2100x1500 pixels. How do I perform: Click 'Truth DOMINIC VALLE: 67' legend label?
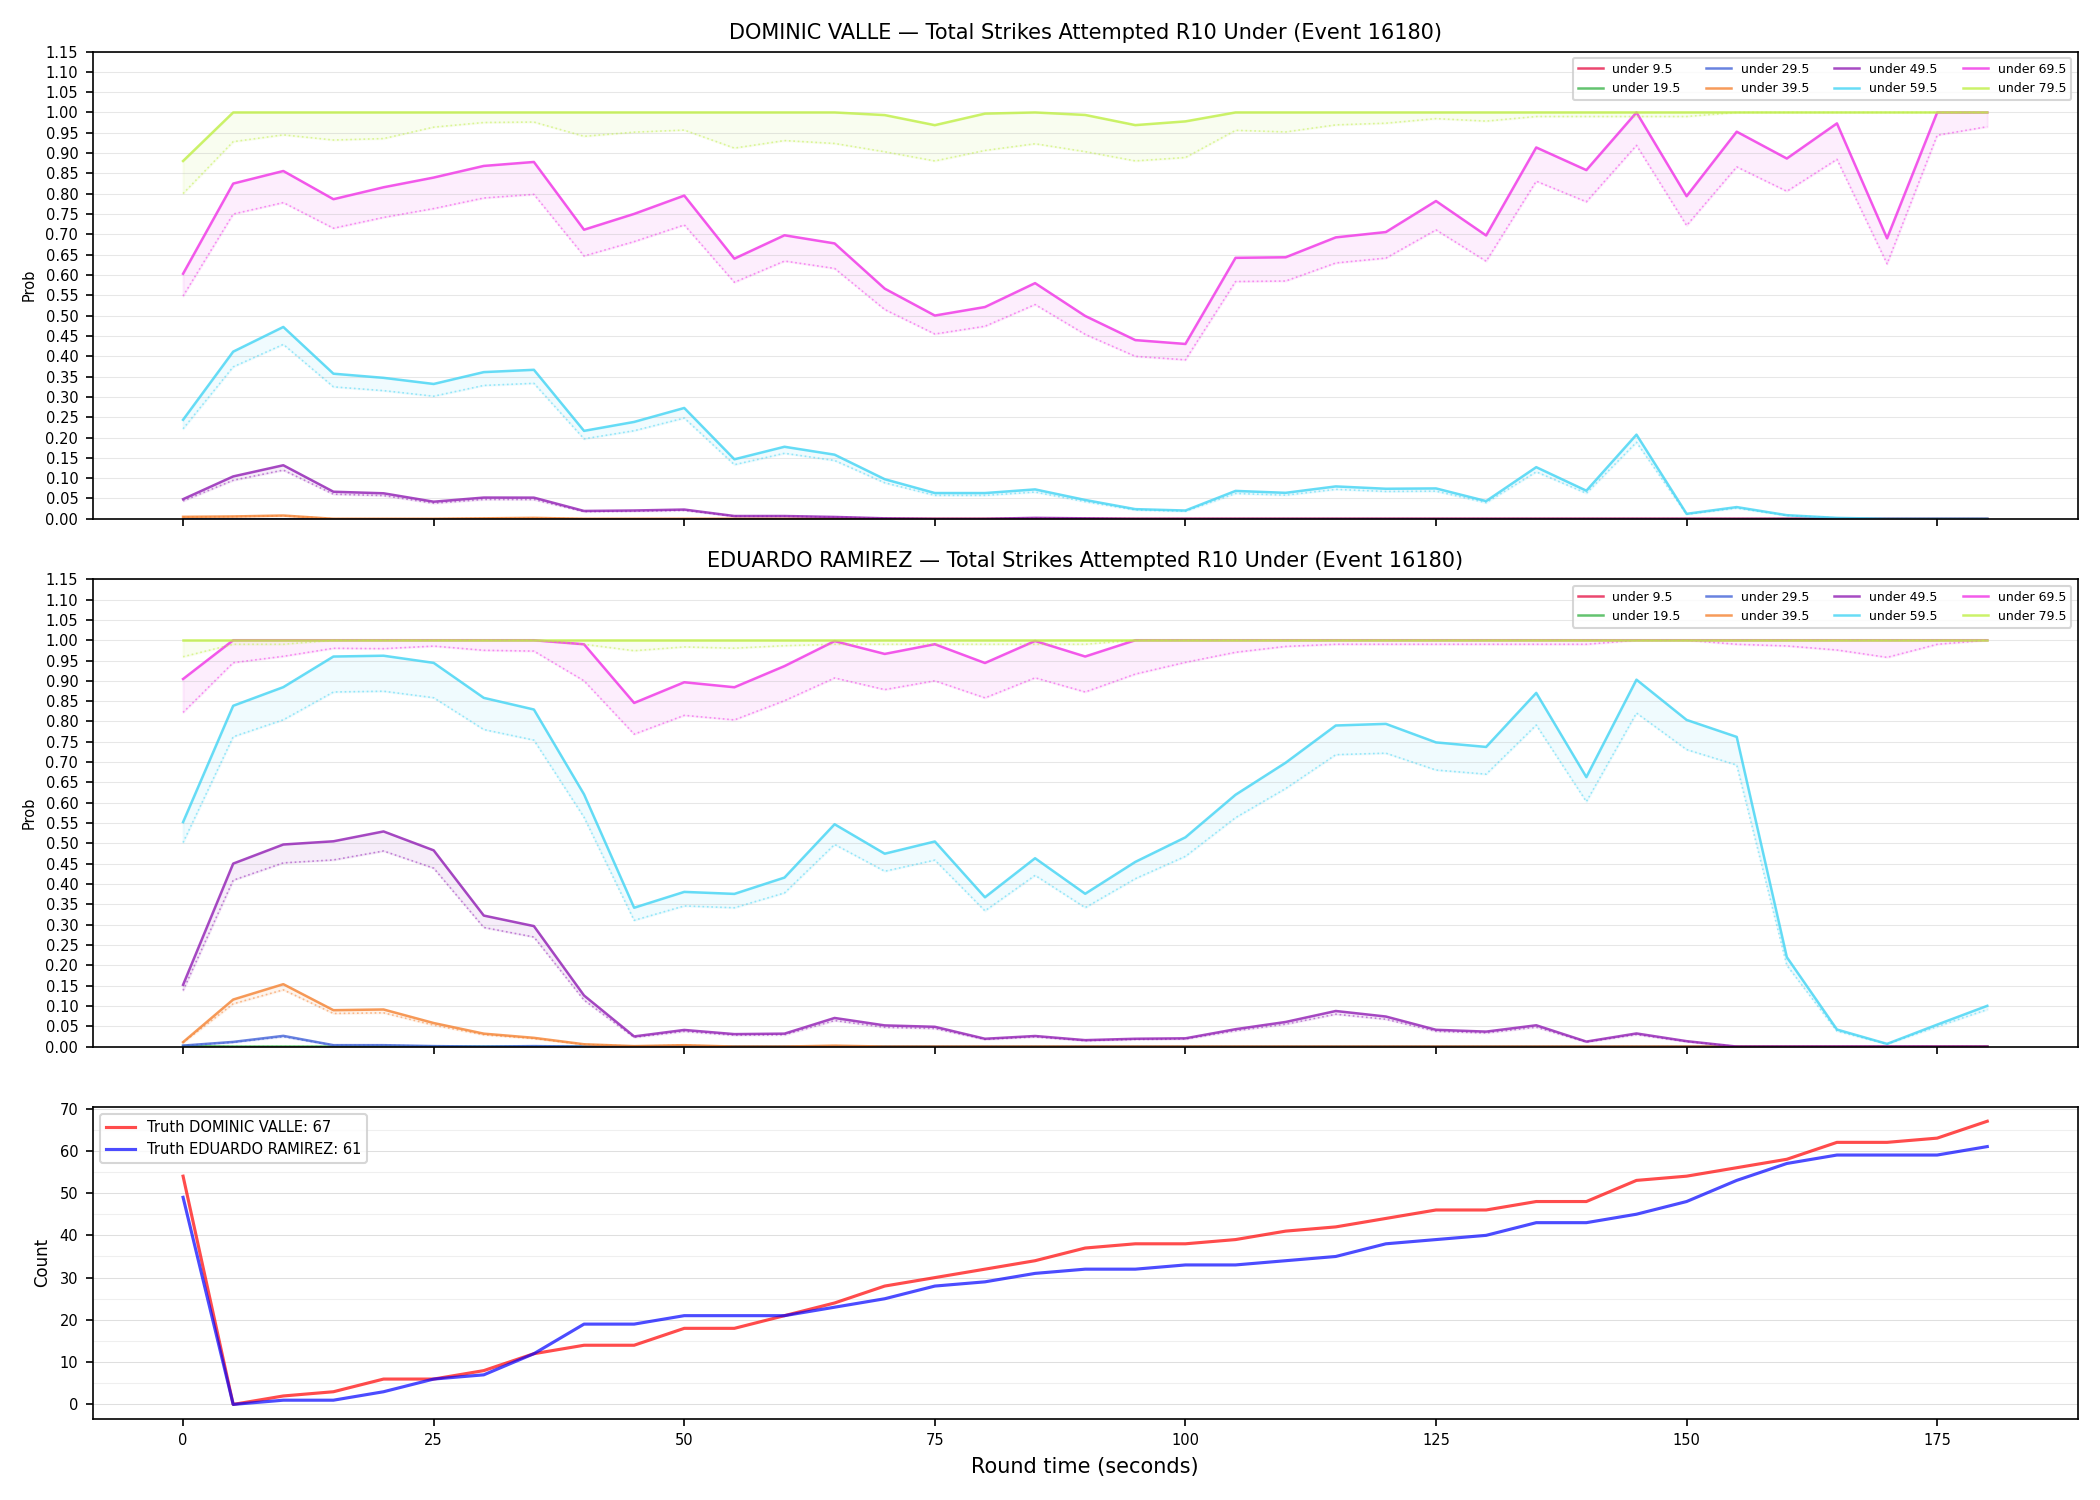pyautogui.click(x=239, y=1127)
